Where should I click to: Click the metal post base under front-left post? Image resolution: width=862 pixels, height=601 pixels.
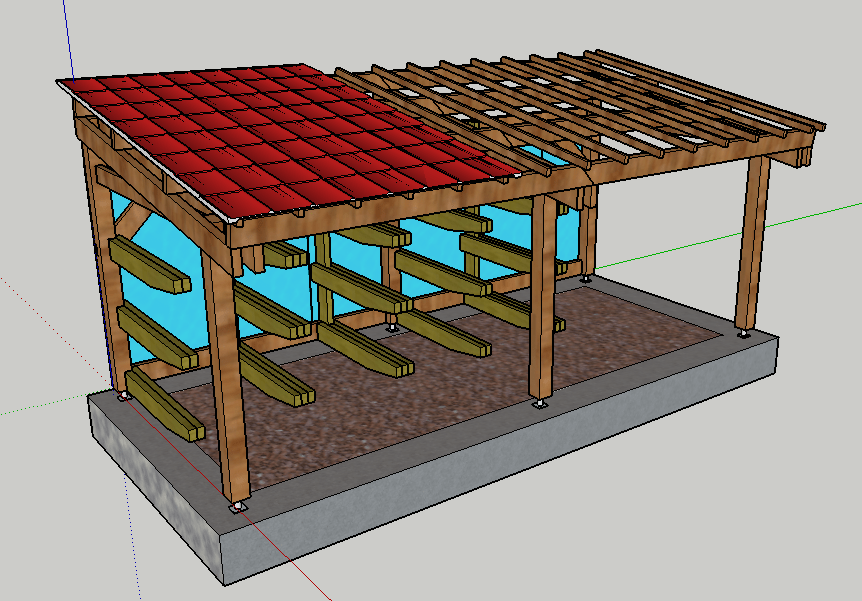[x=239, y=507]
